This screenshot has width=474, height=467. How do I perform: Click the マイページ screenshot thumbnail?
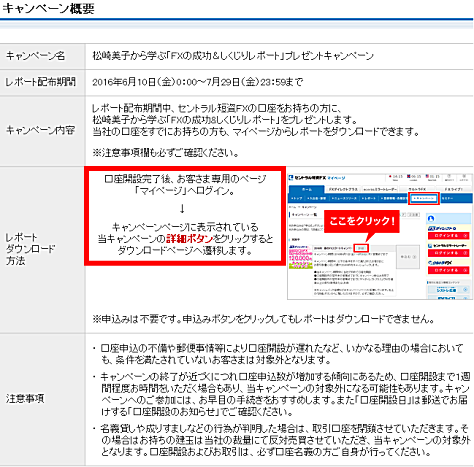click(x=380, y=236)
